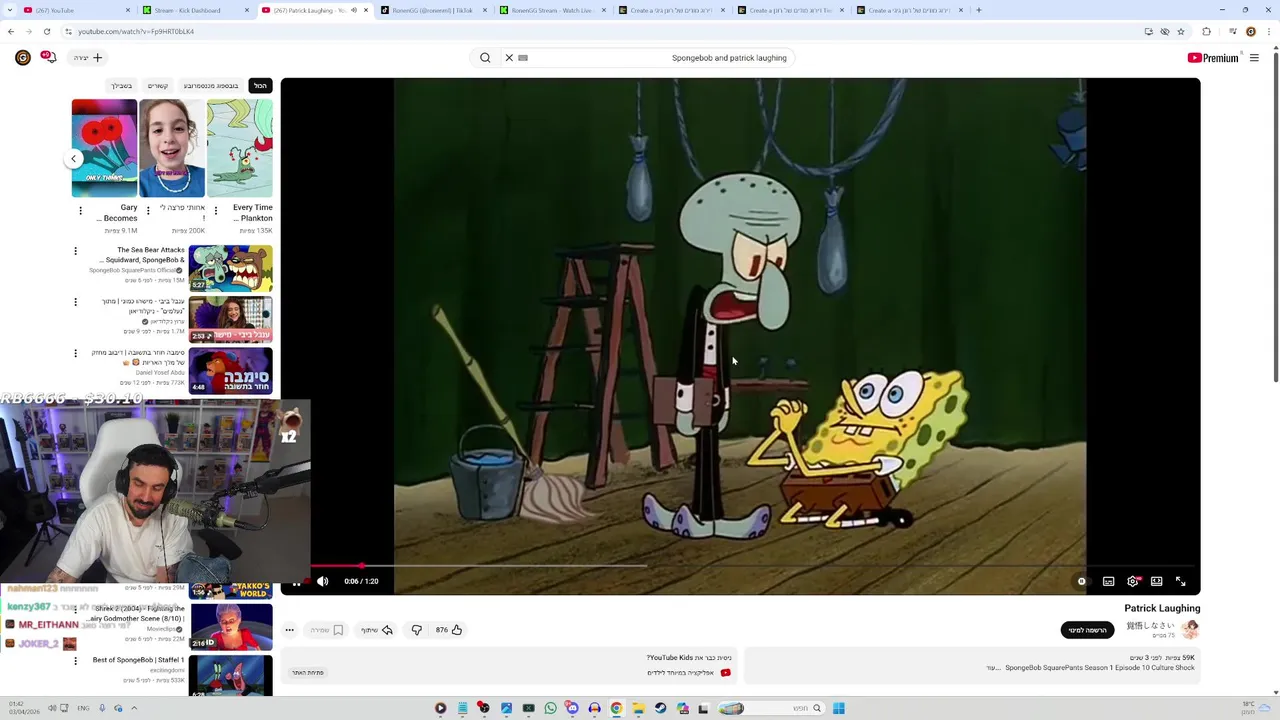Screen dimensions: 1280x720
Task: Open the channel avatar next to Patrick Laughing
Action: pyautogui.click(x=1190, y=629)
